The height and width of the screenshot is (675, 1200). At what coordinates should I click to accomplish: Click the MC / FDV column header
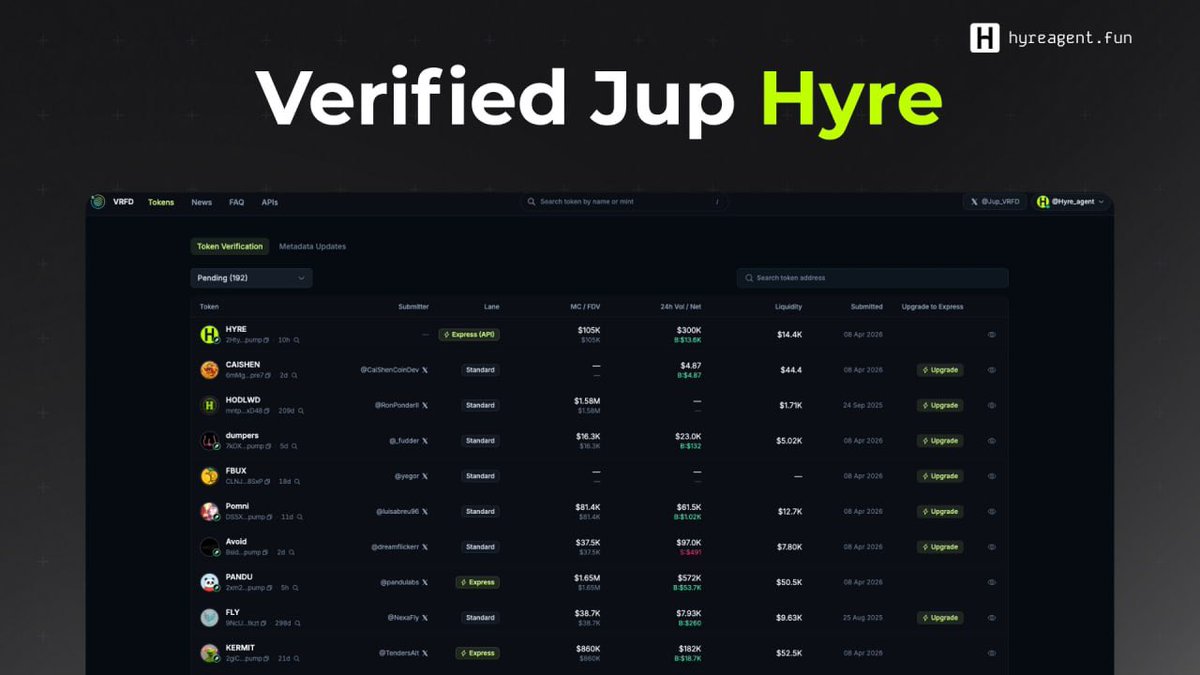pos(583,307)
